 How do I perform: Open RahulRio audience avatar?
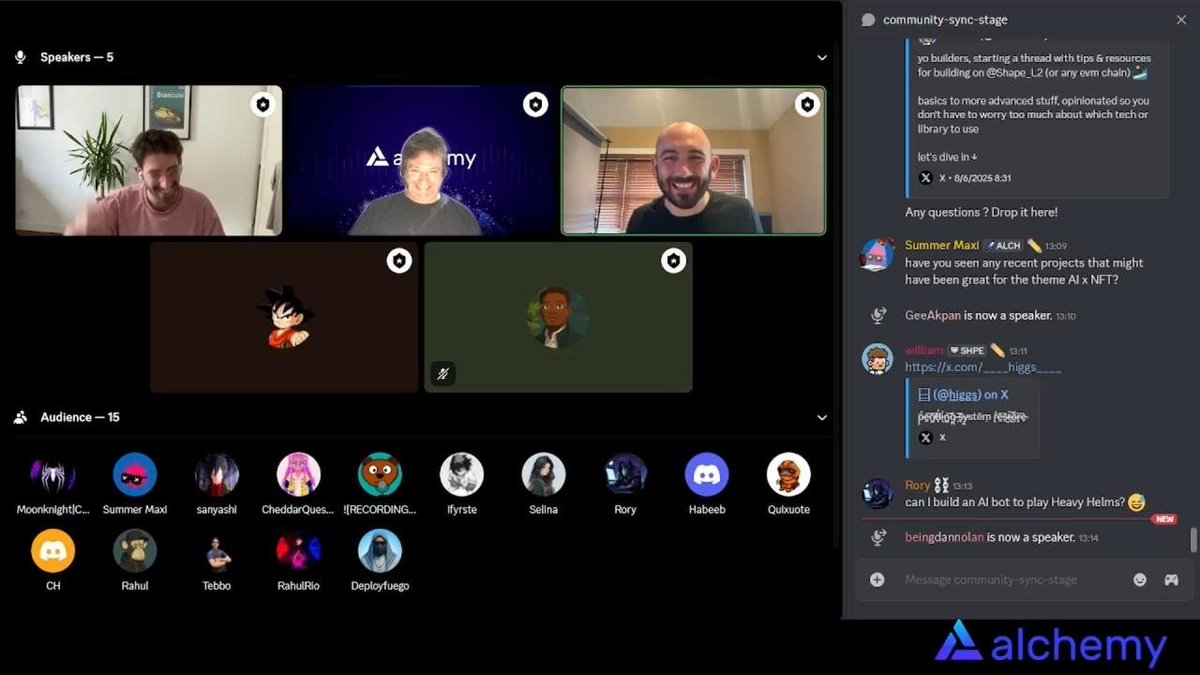point(298,550)
